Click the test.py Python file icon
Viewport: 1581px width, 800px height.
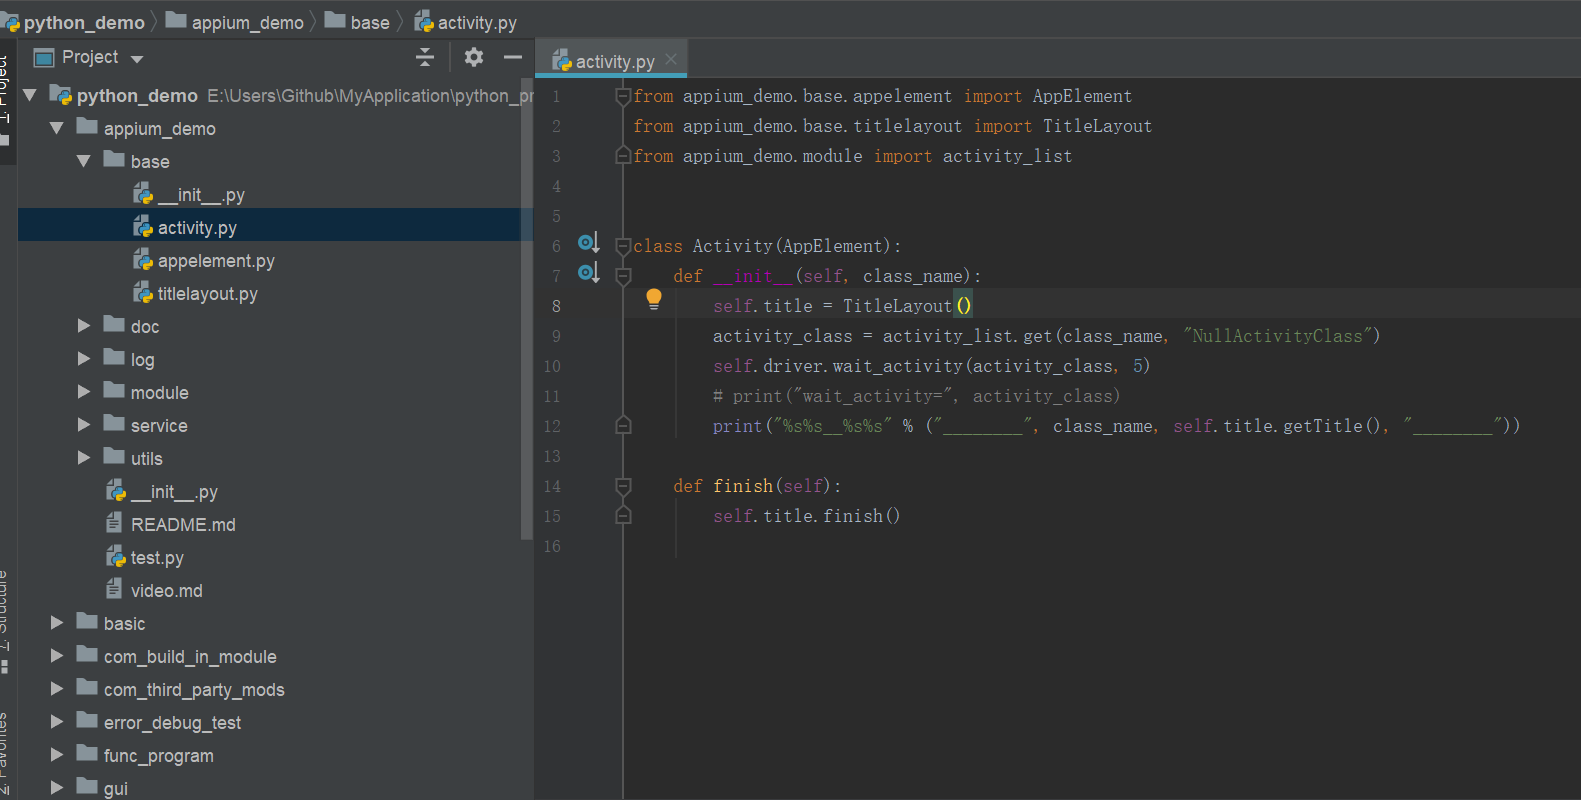tap(116, 557)
